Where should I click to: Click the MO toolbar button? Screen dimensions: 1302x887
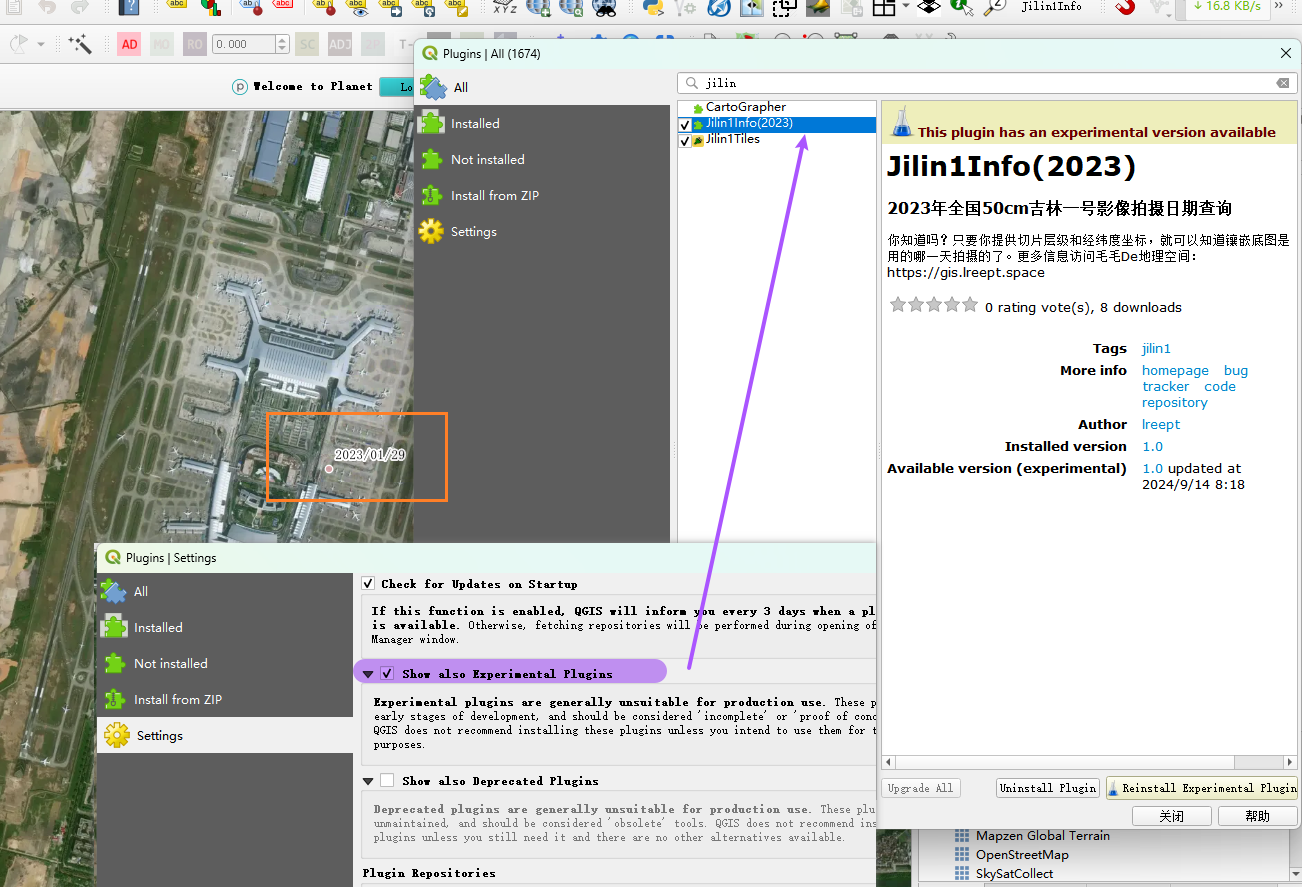click(x=161, y=44)
